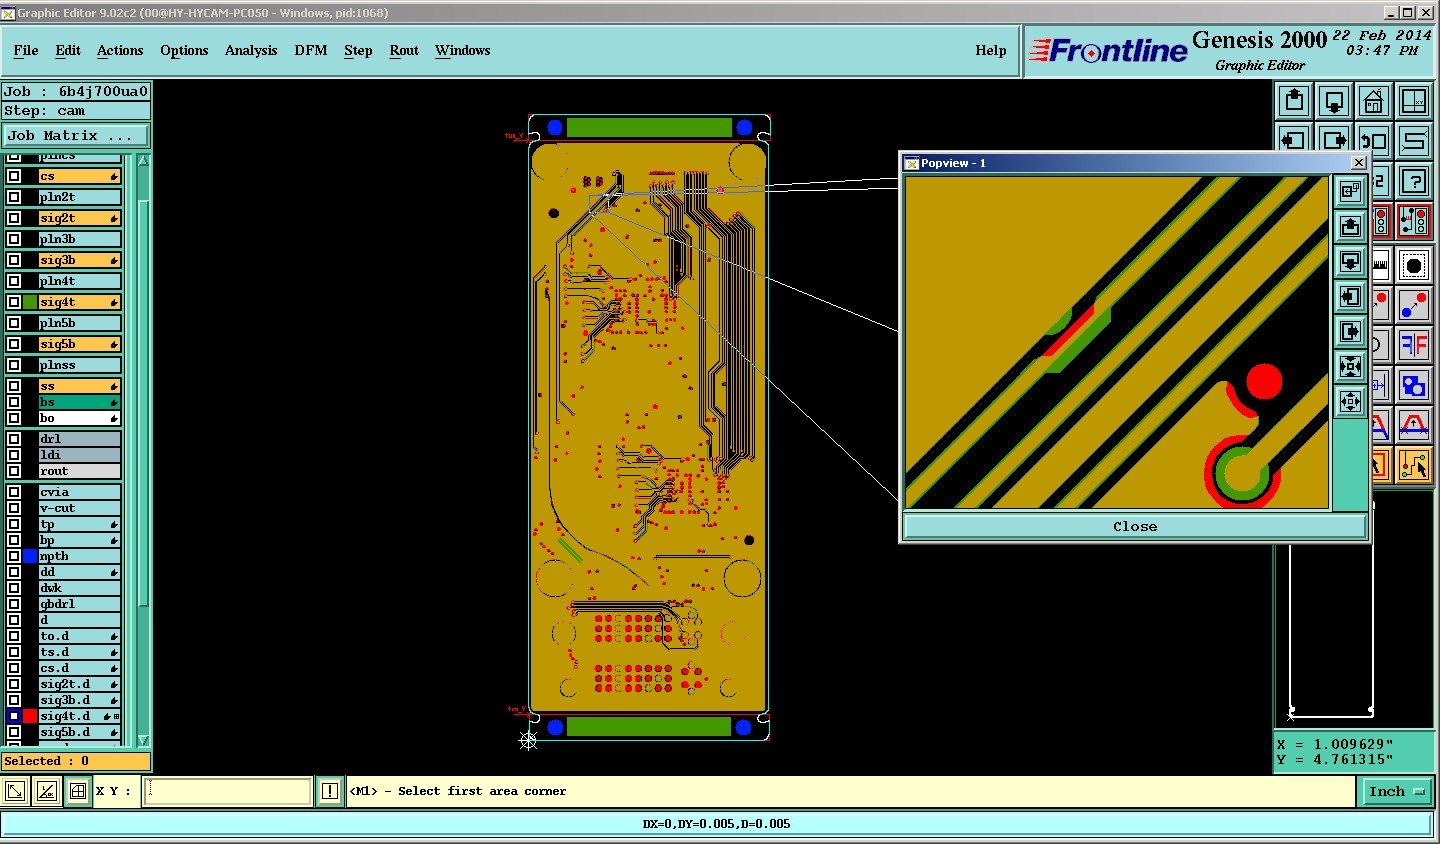The height and width of the screenshot is (844, 1440).
Task: Toggle display checkbox for layer pln5b
Action: point(14,323)
